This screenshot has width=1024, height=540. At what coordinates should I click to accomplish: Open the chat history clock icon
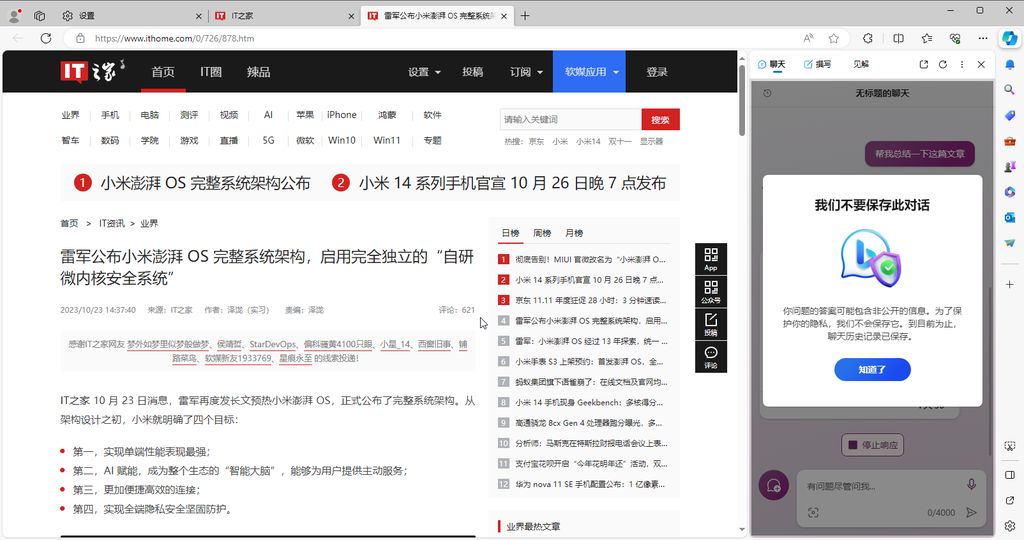click(x=767, y=93)
